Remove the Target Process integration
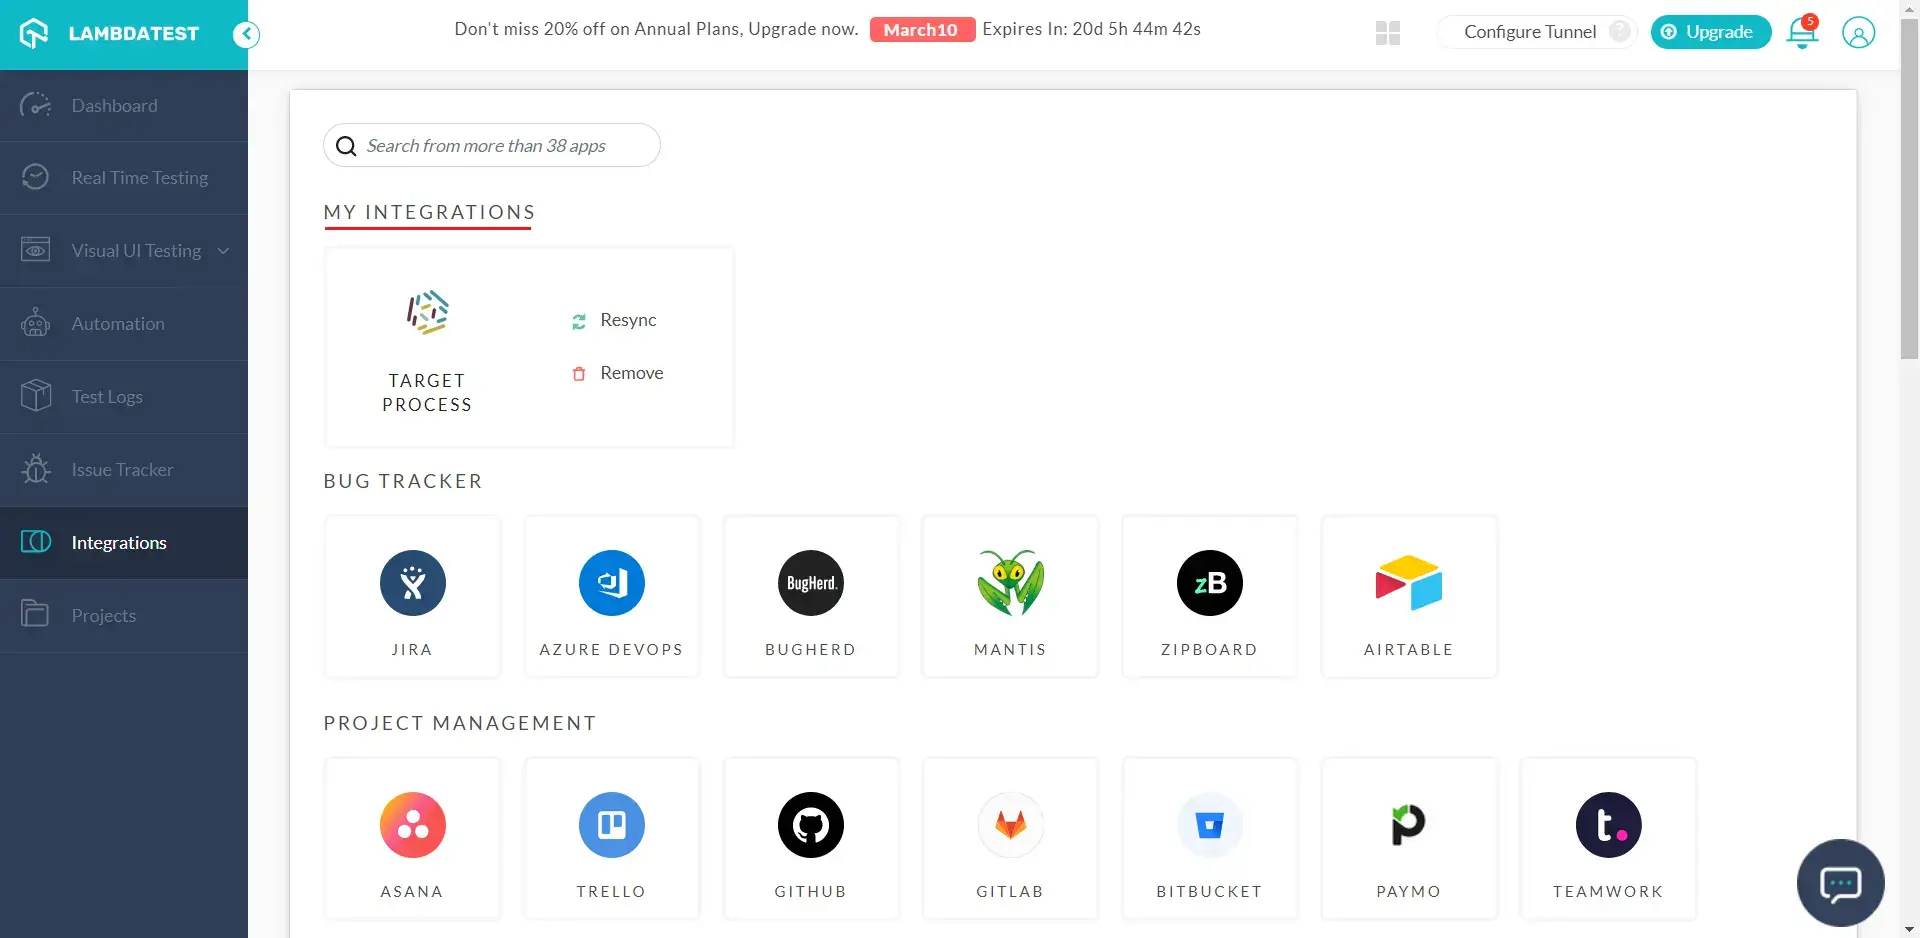The height and width of the screenshot is (938, 1920). 630,373
